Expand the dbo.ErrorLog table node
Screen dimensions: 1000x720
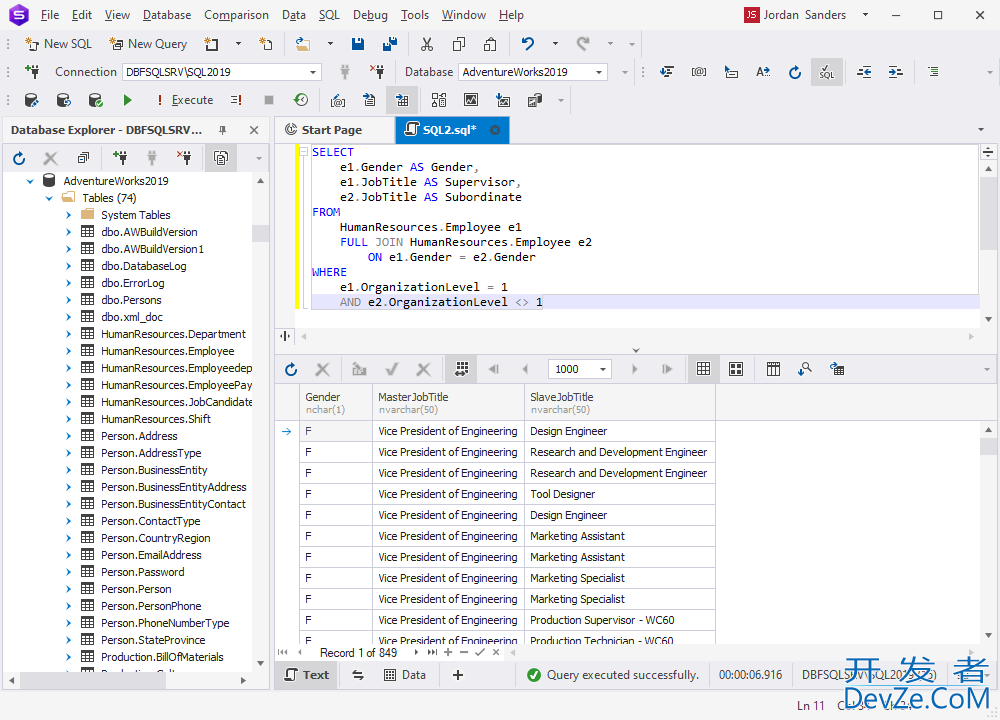[68, 283]
